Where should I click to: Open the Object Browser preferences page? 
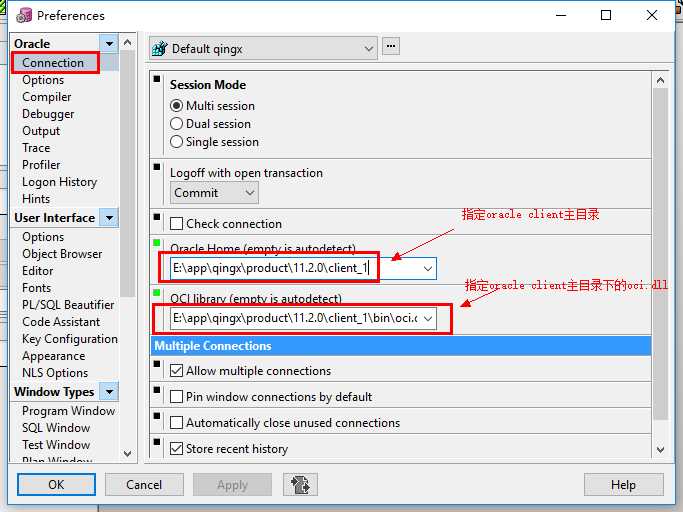coord(62,254)
